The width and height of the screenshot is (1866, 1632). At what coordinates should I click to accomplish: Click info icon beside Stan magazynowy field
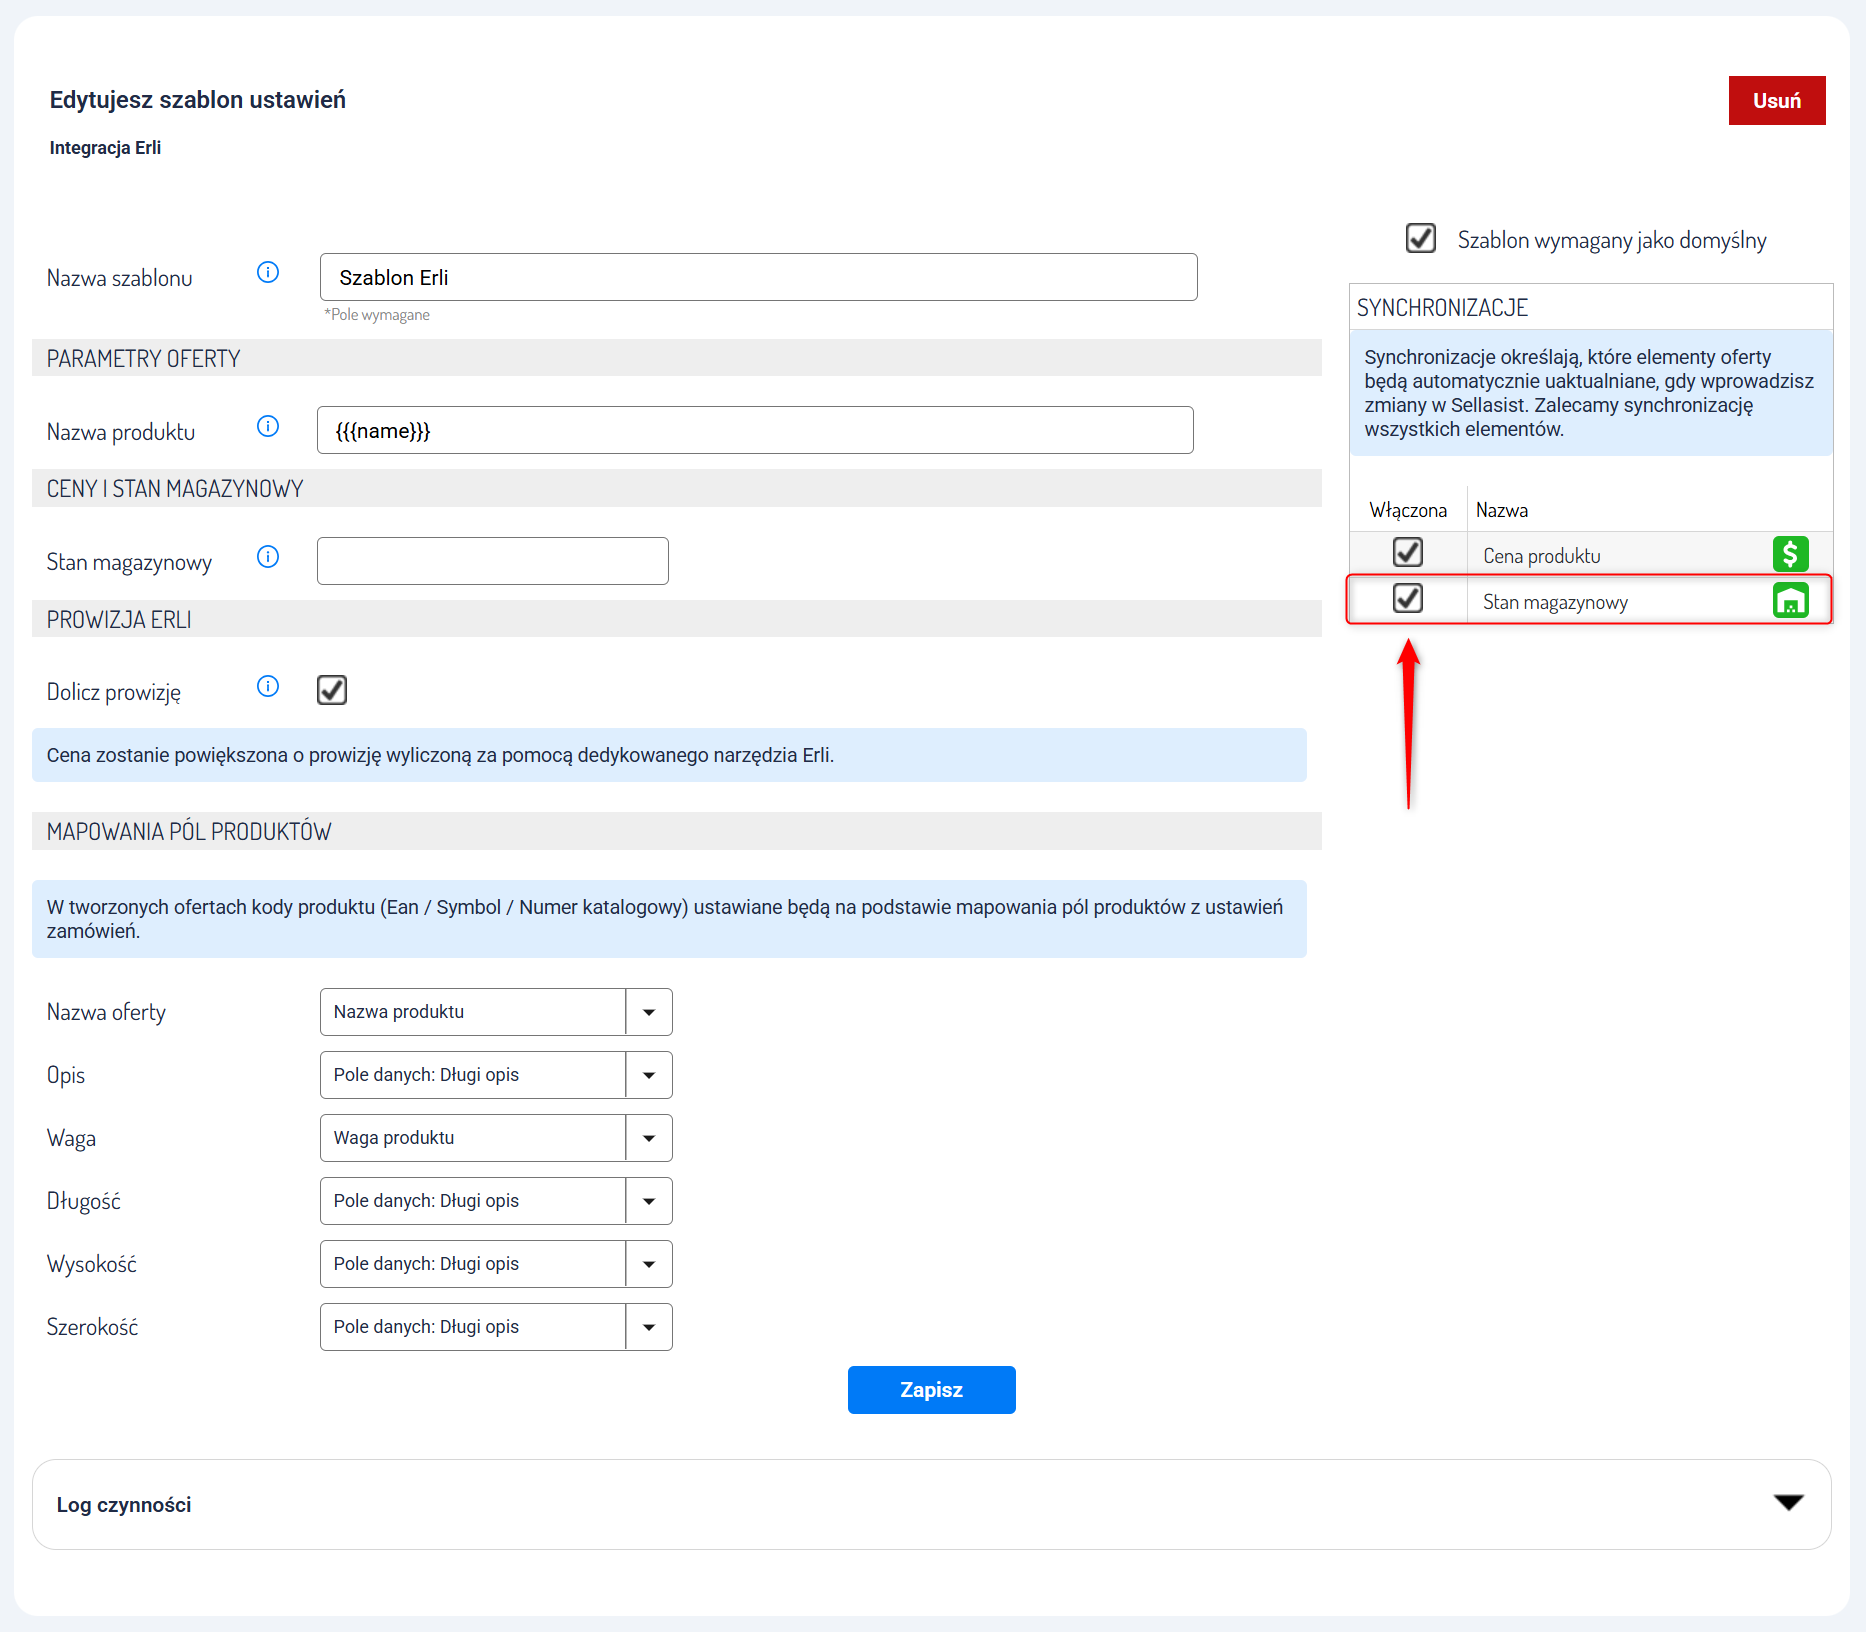pyautogui.click(x=268, y=557)
